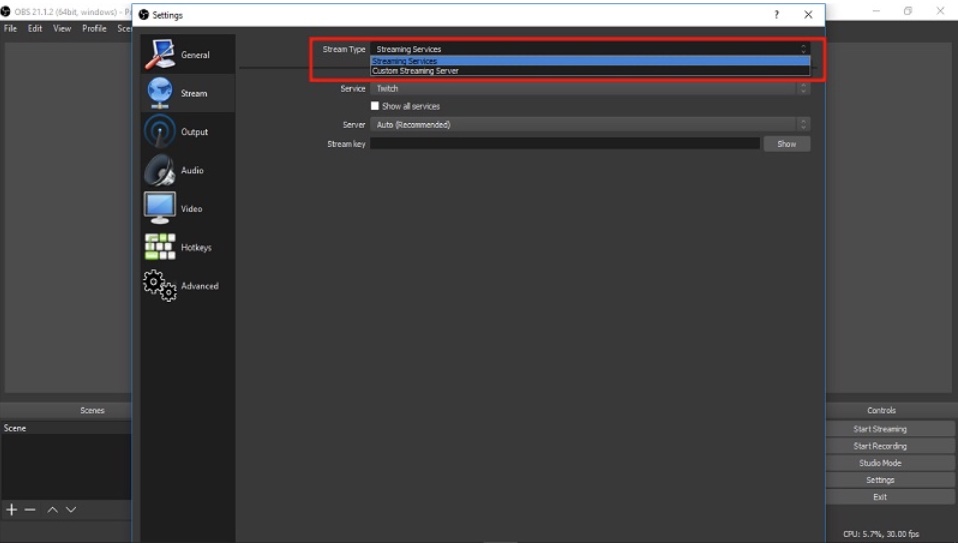The height and width of the screenshot is (544, 958).
Task: Choose Custom Streaming Server option
Action: (x=415, y=71)
